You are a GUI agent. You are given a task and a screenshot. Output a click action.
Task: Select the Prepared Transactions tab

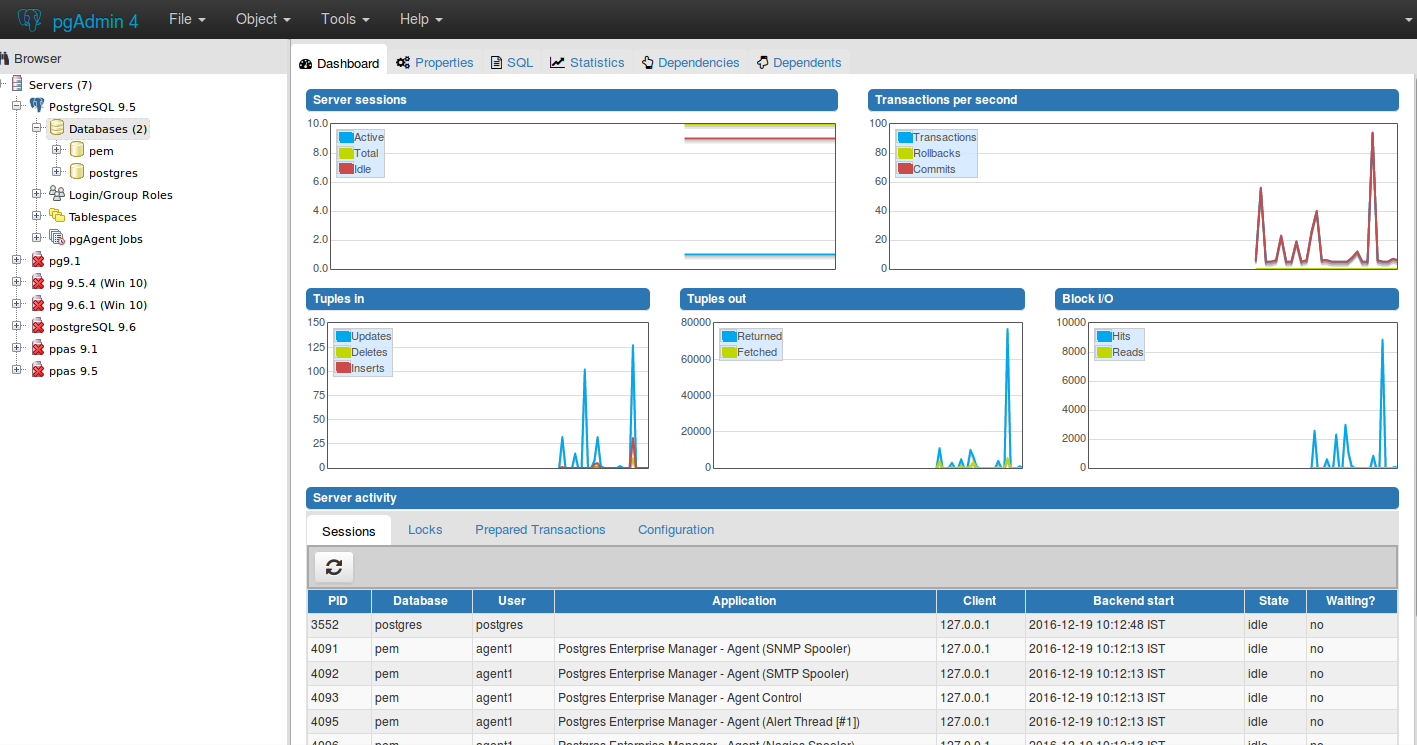(540, 530)
